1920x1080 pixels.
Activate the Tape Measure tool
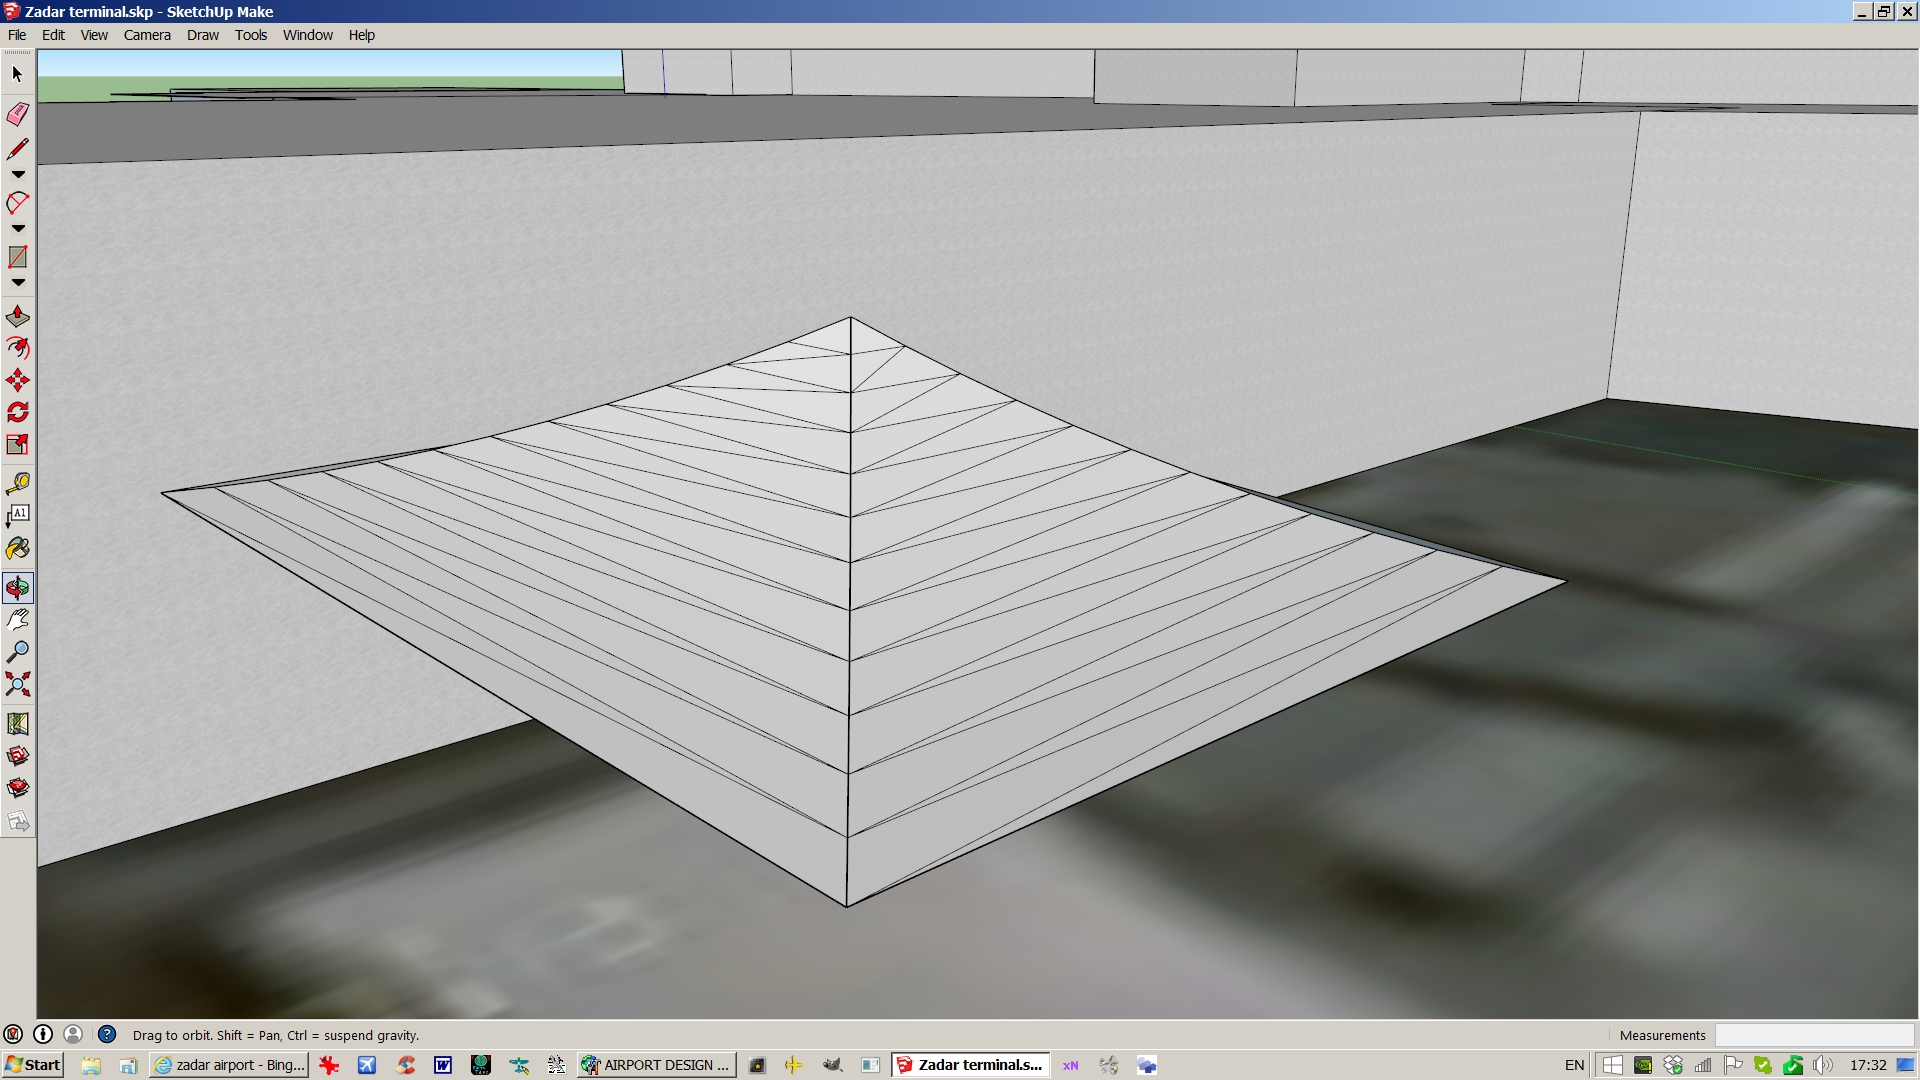17,484
